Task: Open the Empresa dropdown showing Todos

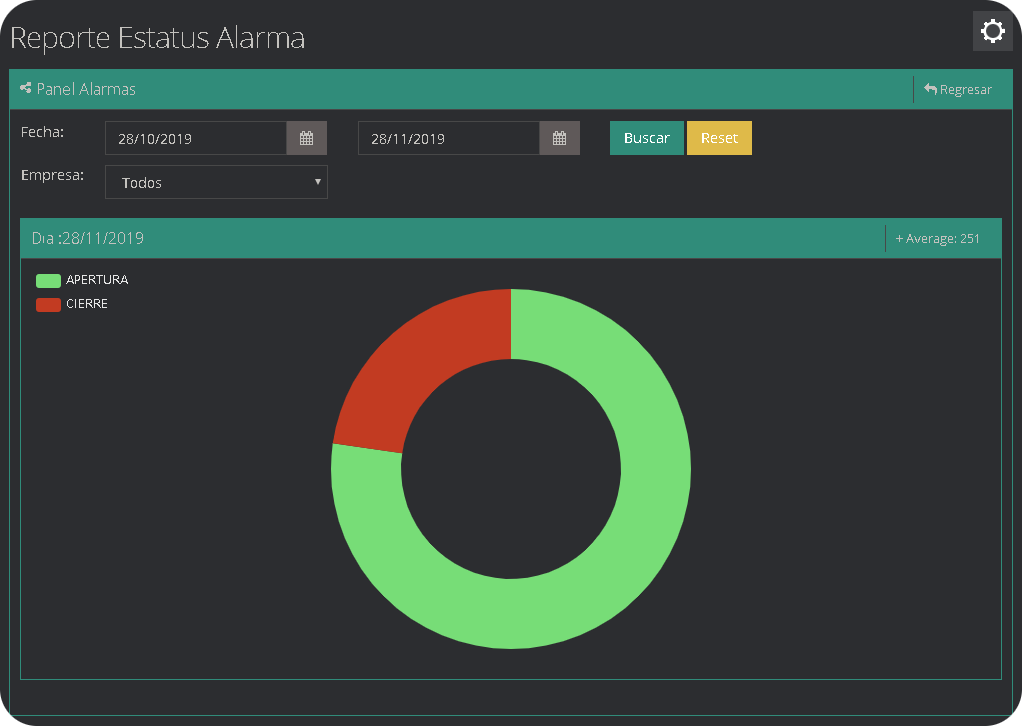Action: (216, 182)
